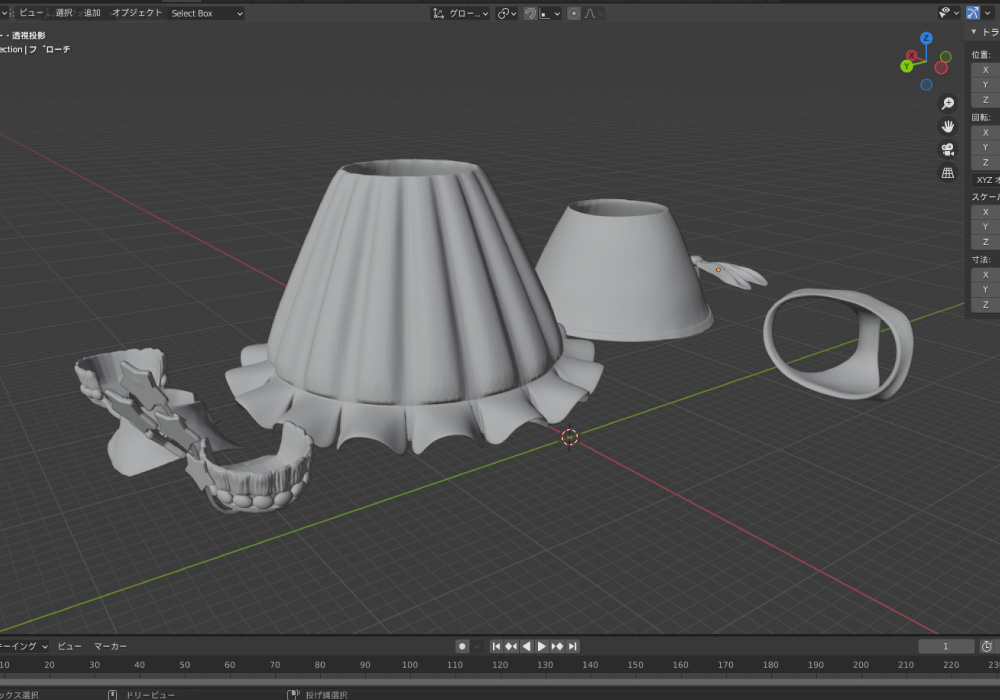Open the ビュー menu in 3D viewport header

pos(31,13)
